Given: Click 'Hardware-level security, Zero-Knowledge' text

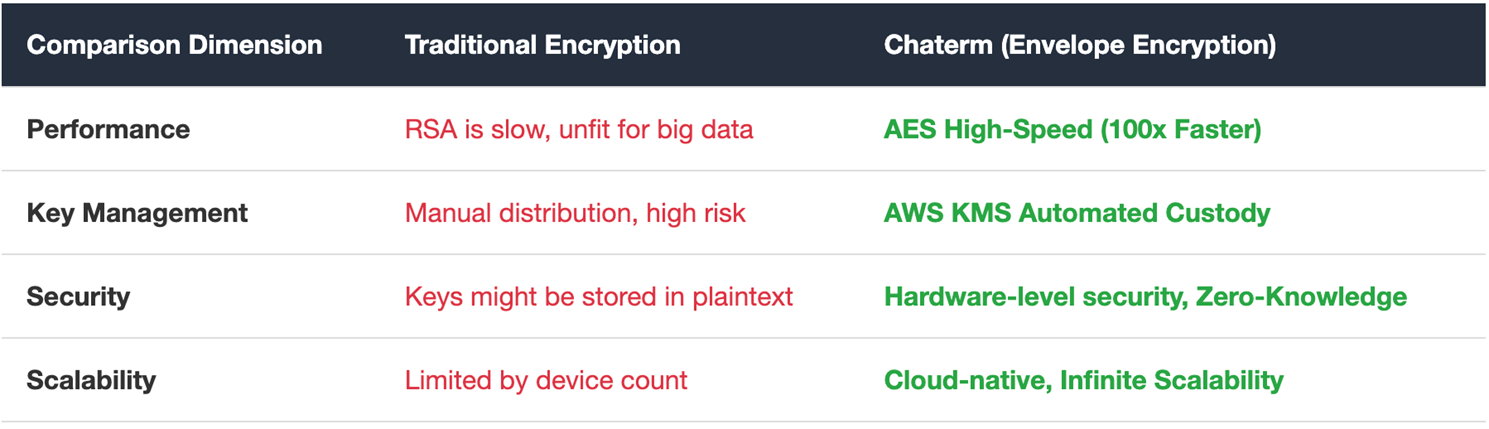Looking at the screenshot, I should pyautogui.click(x=1146, y=297).
